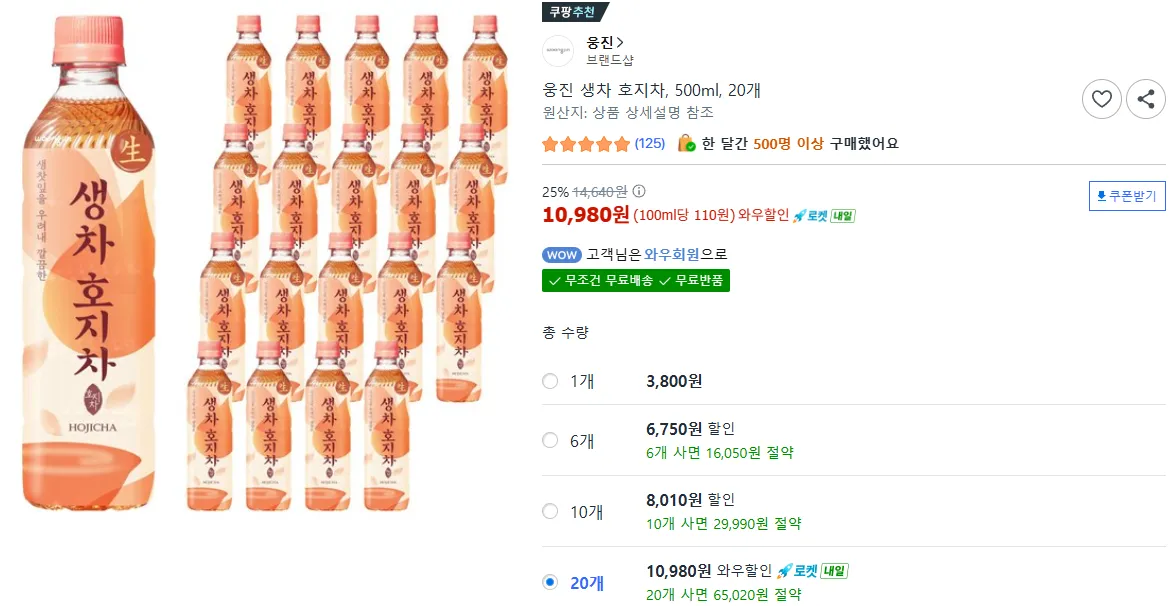Click the shopping bag purchase-count icon

point(686,143)
